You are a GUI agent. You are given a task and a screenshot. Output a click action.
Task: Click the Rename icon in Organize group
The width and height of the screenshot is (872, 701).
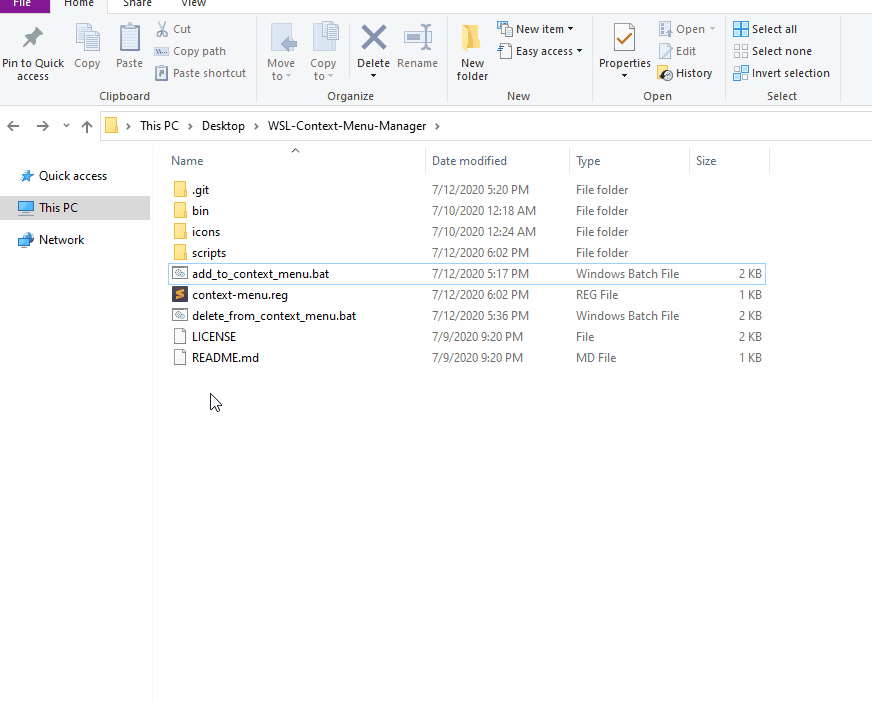tap(418, 38)
